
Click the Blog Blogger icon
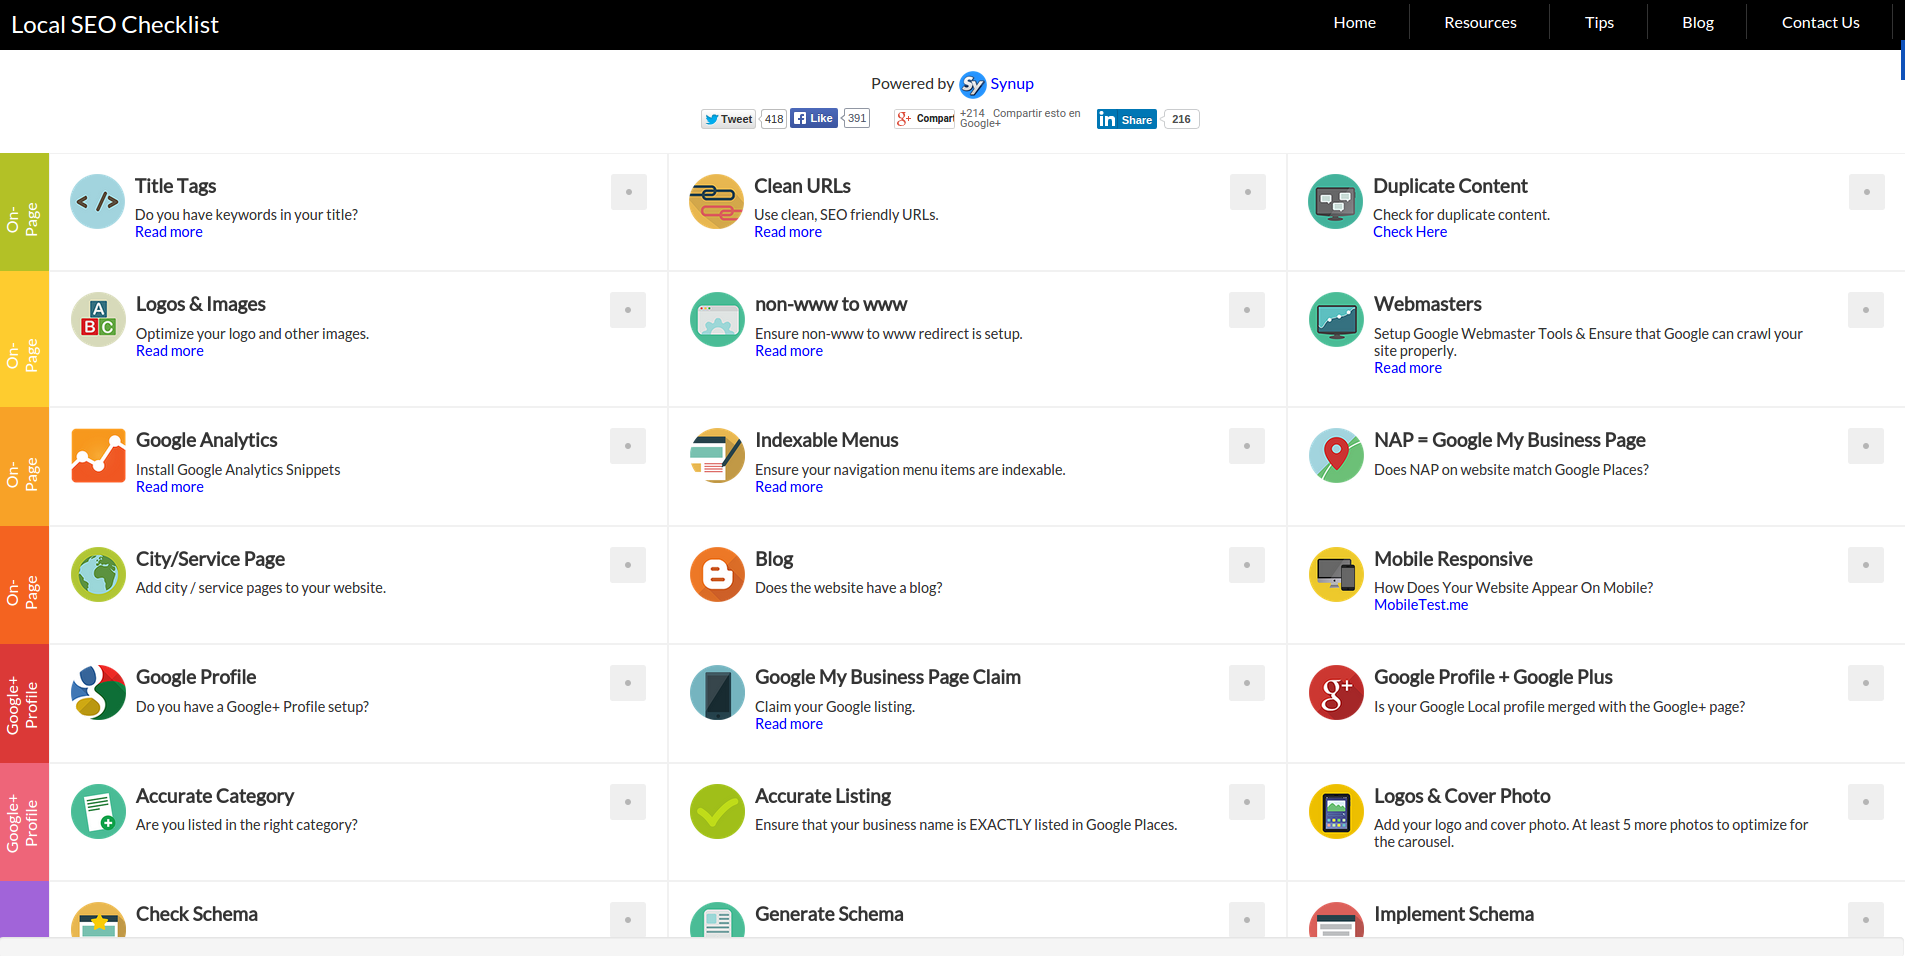[717, 574]
